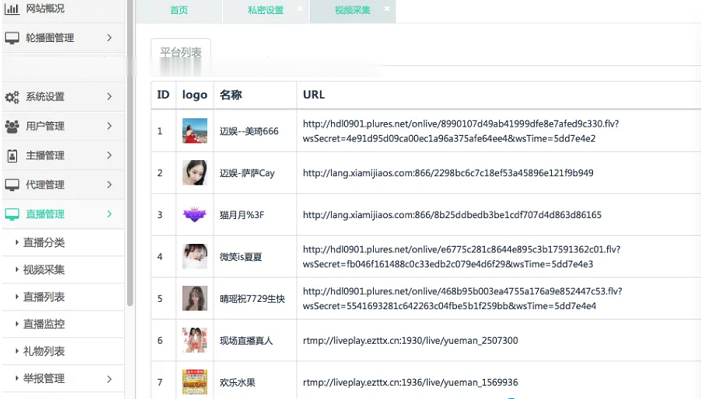The height and width of the screenshot is (399, 701).
Task: Close the 视频采集 tab
Action: coord(387,8)
